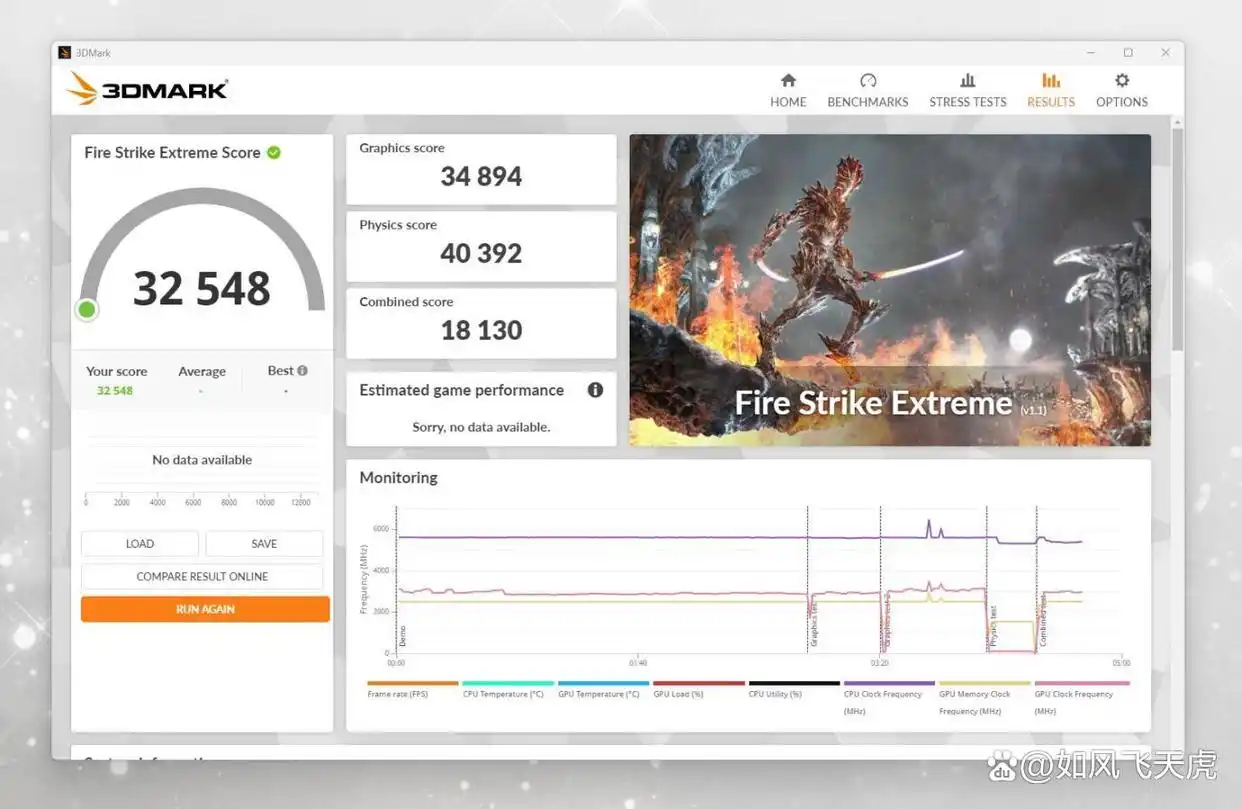Click the CPU Clock Frequency purple swatch
1242x809 pixels.
[x=889, y=684]
